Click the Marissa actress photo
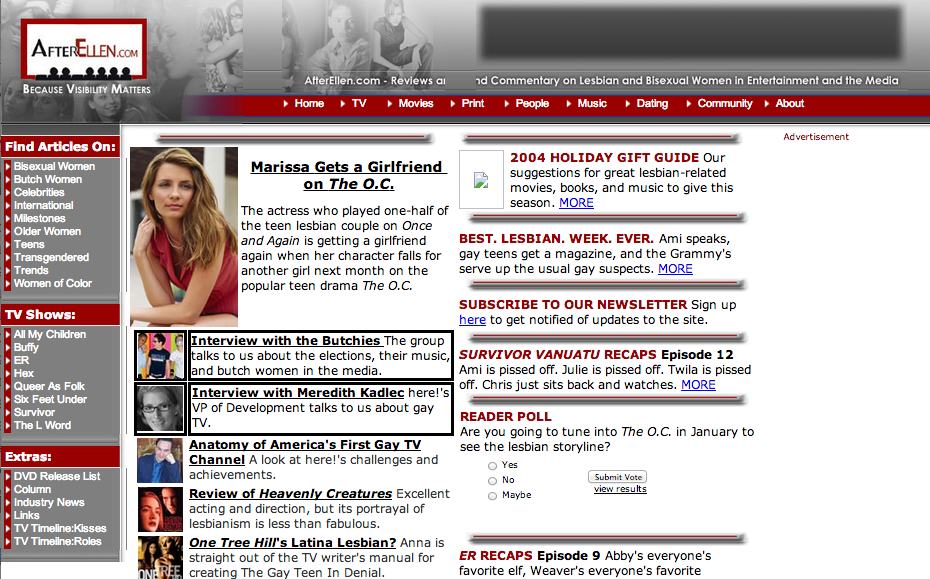The image size is (930, 579). (184, 237)
